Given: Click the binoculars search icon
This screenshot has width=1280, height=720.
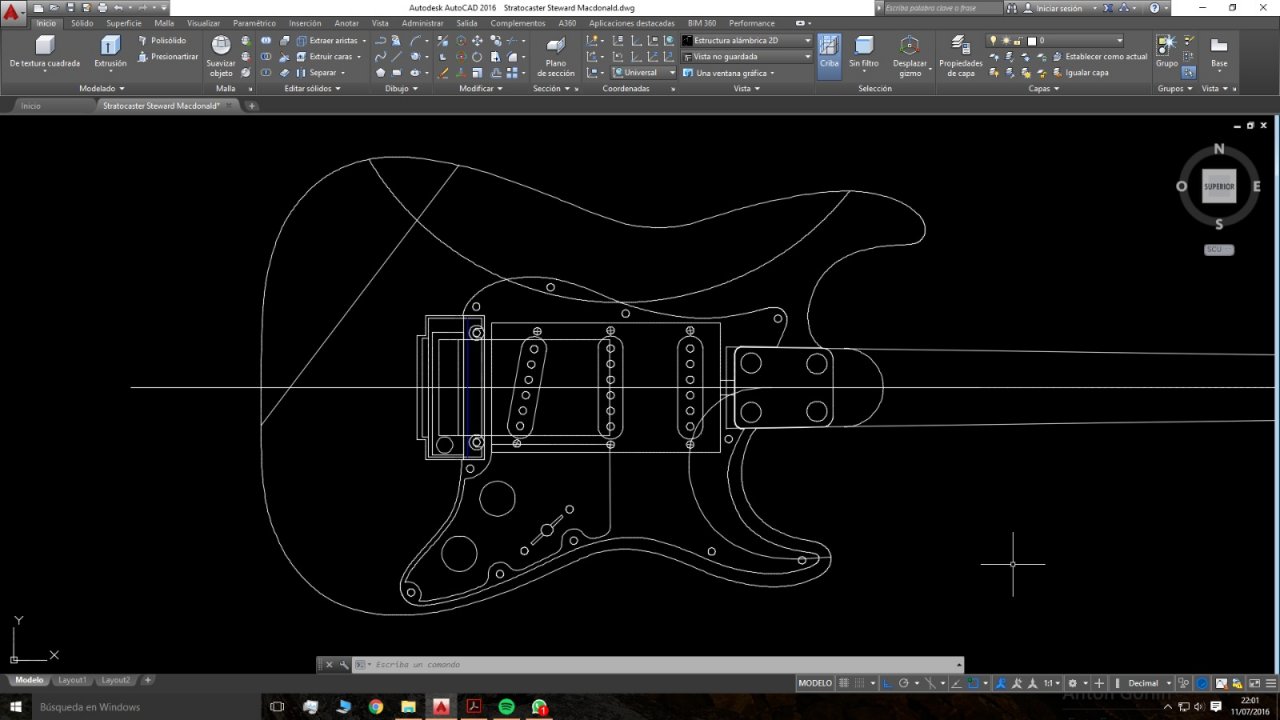Looking at the screenshot, I should (1011, 8).
